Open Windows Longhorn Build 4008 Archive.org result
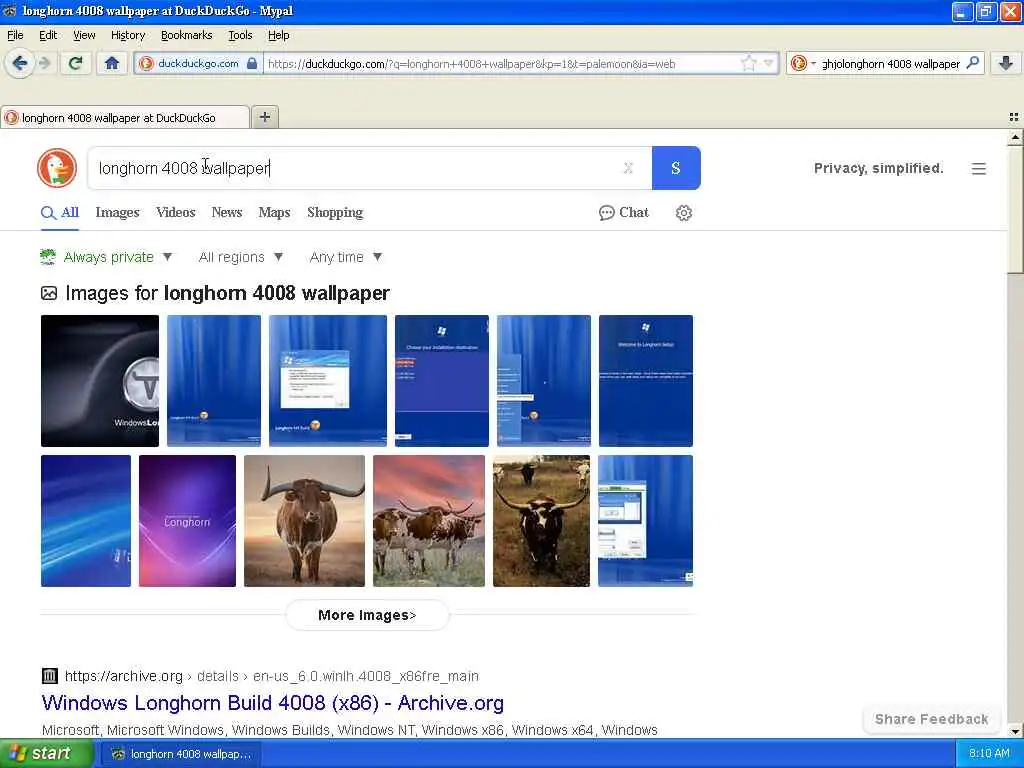This screenshot has width=1024, height=768. coord(272,703)
